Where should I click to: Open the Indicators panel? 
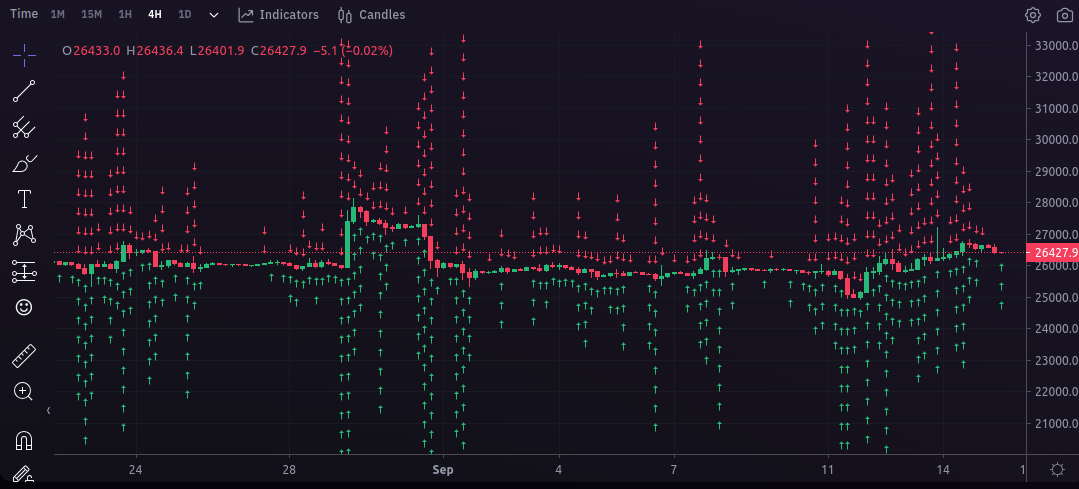[x=279, y=14]
